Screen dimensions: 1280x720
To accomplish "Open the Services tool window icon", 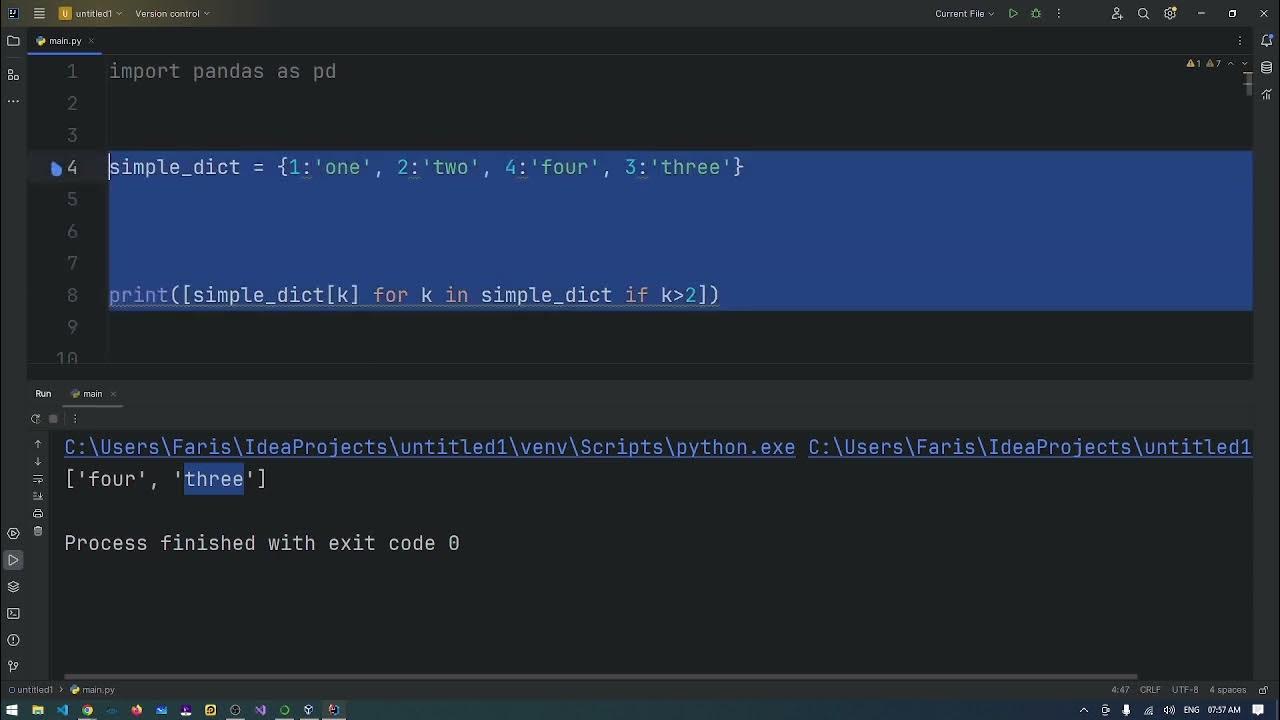I will point(13,534).
